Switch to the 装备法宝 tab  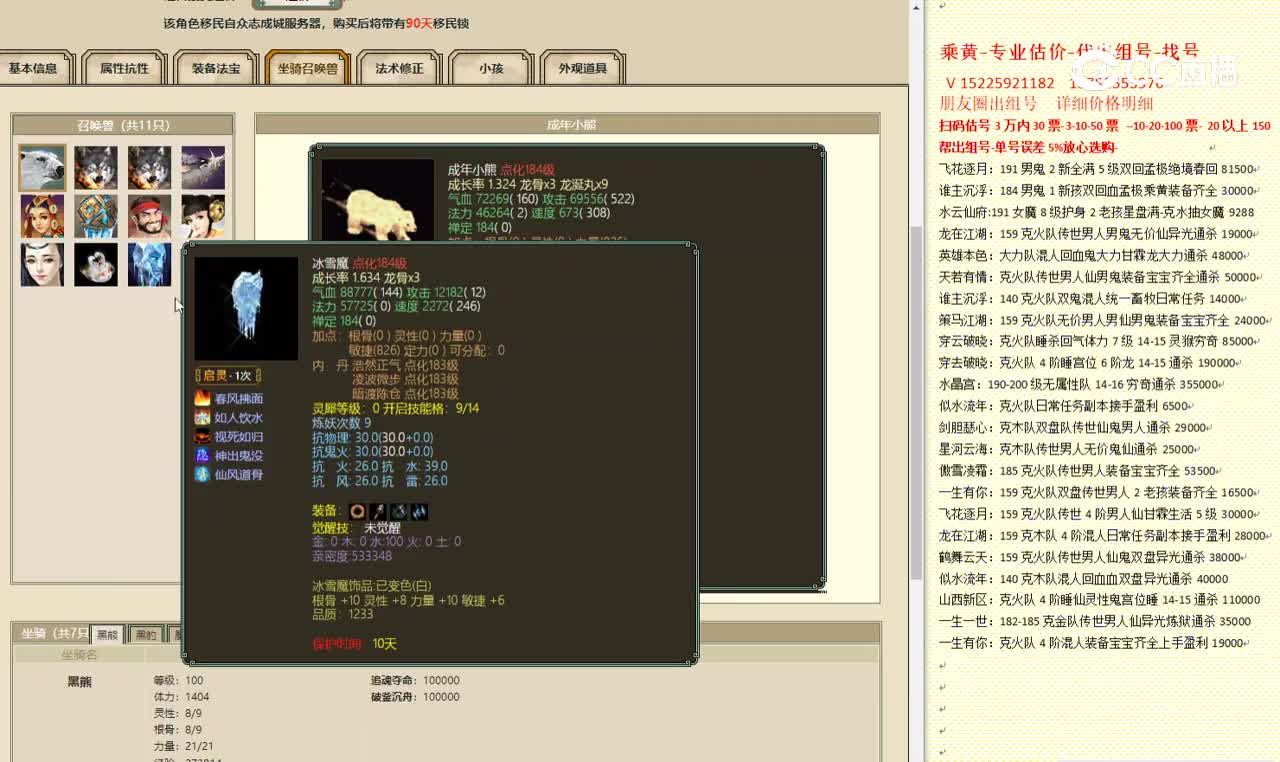(216, 68)
